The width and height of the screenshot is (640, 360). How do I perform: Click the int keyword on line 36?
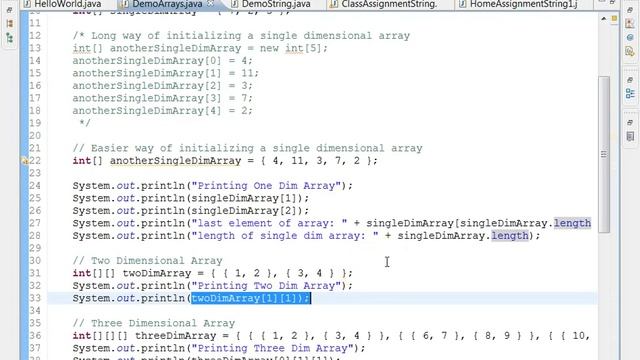82,336
